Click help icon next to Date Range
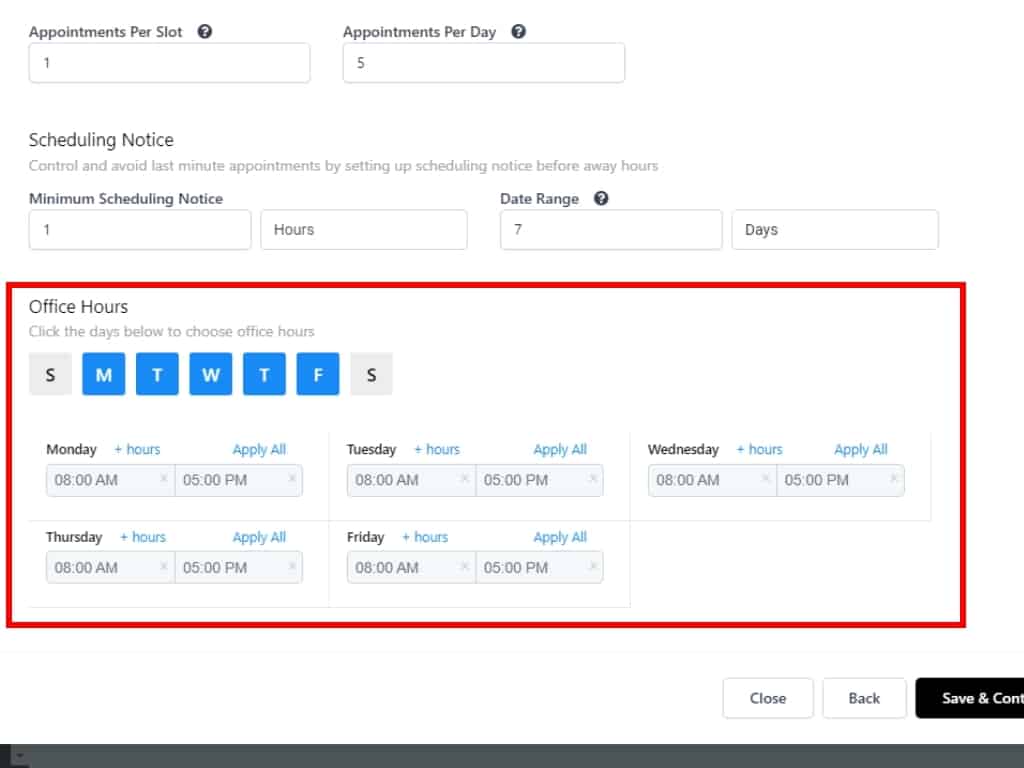 point(601,199)
